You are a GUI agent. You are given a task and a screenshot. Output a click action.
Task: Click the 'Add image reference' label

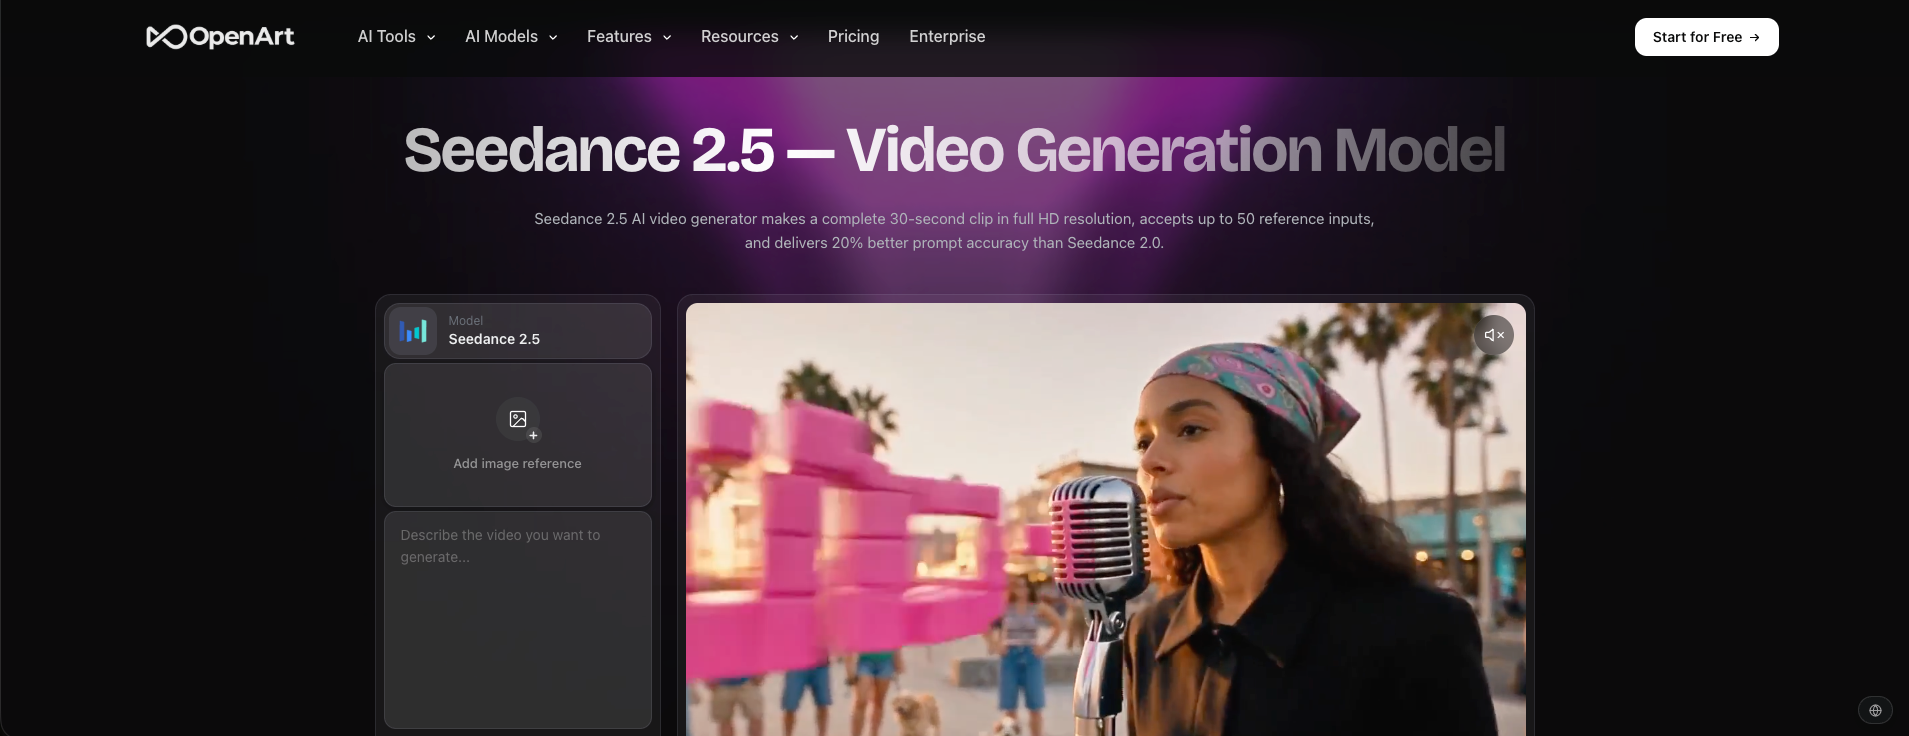point(517,464)
